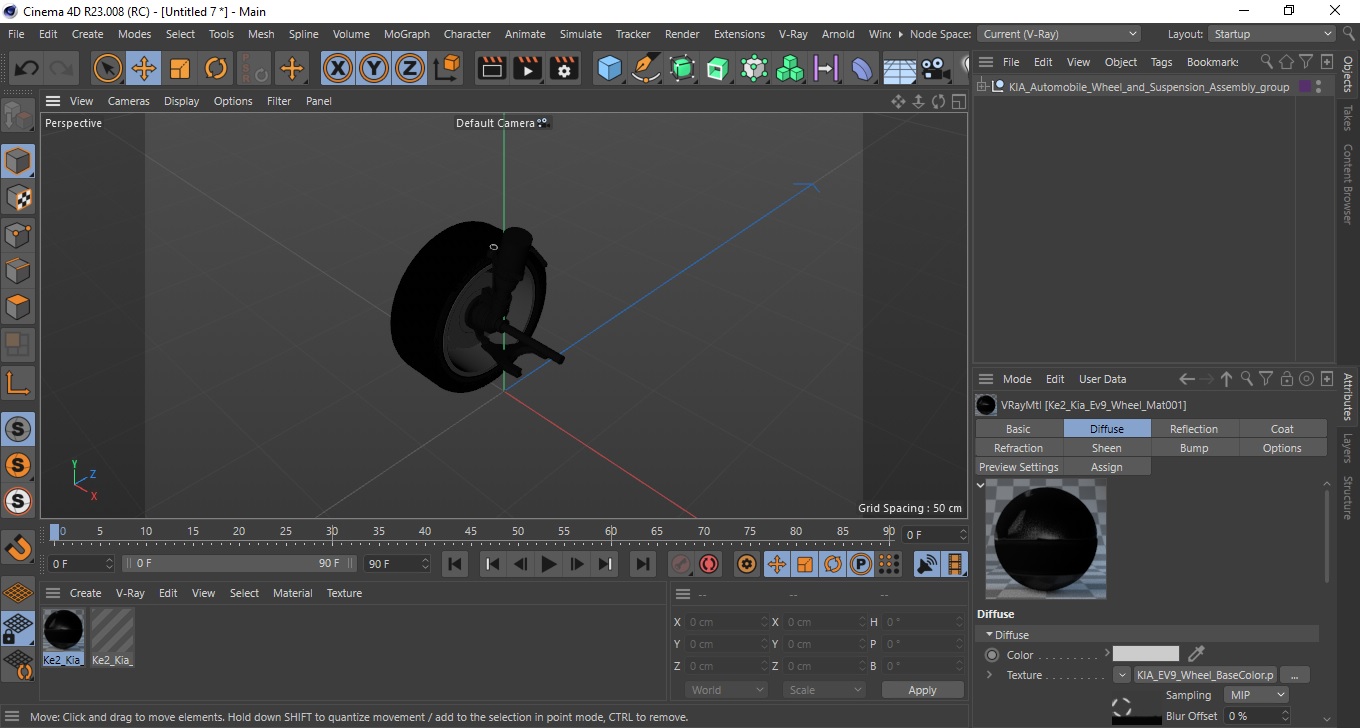
Task: Add a Floor environment object
Action: 899,70
